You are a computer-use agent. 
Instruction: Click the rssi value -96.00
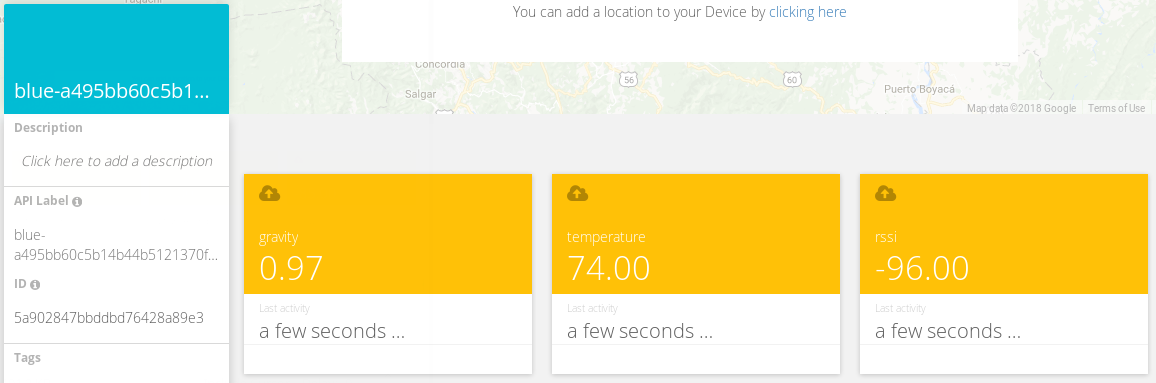(x=922, y=268)
